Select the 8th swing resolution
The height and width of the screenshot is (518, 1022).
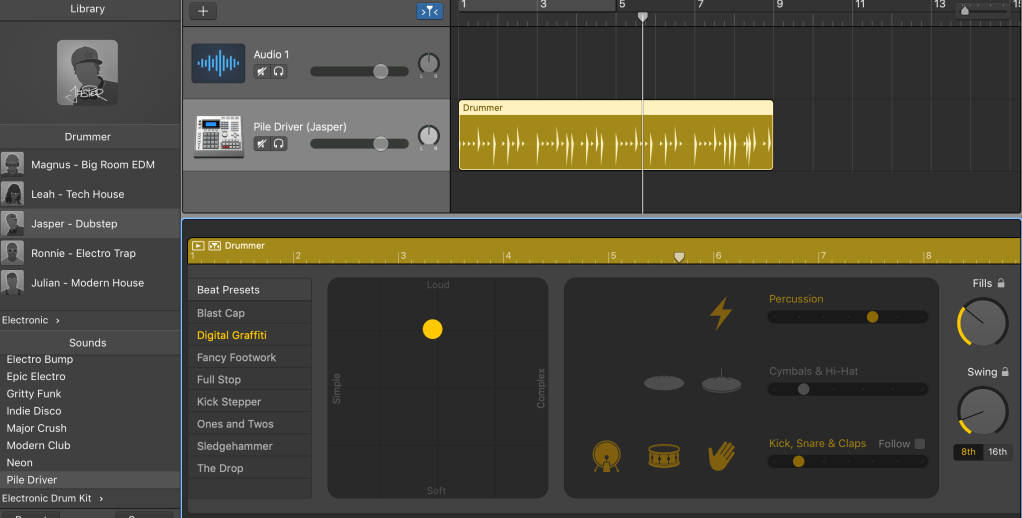968,452
